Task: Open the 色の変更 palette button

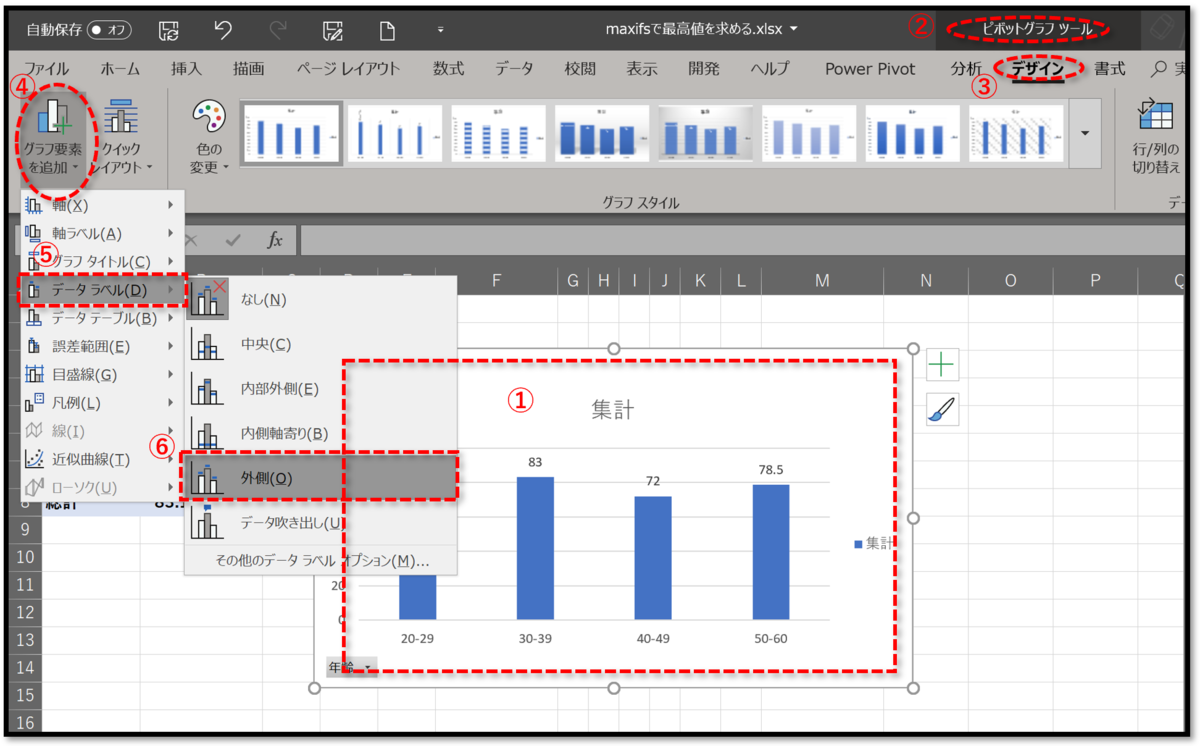Action: point(209,138)
